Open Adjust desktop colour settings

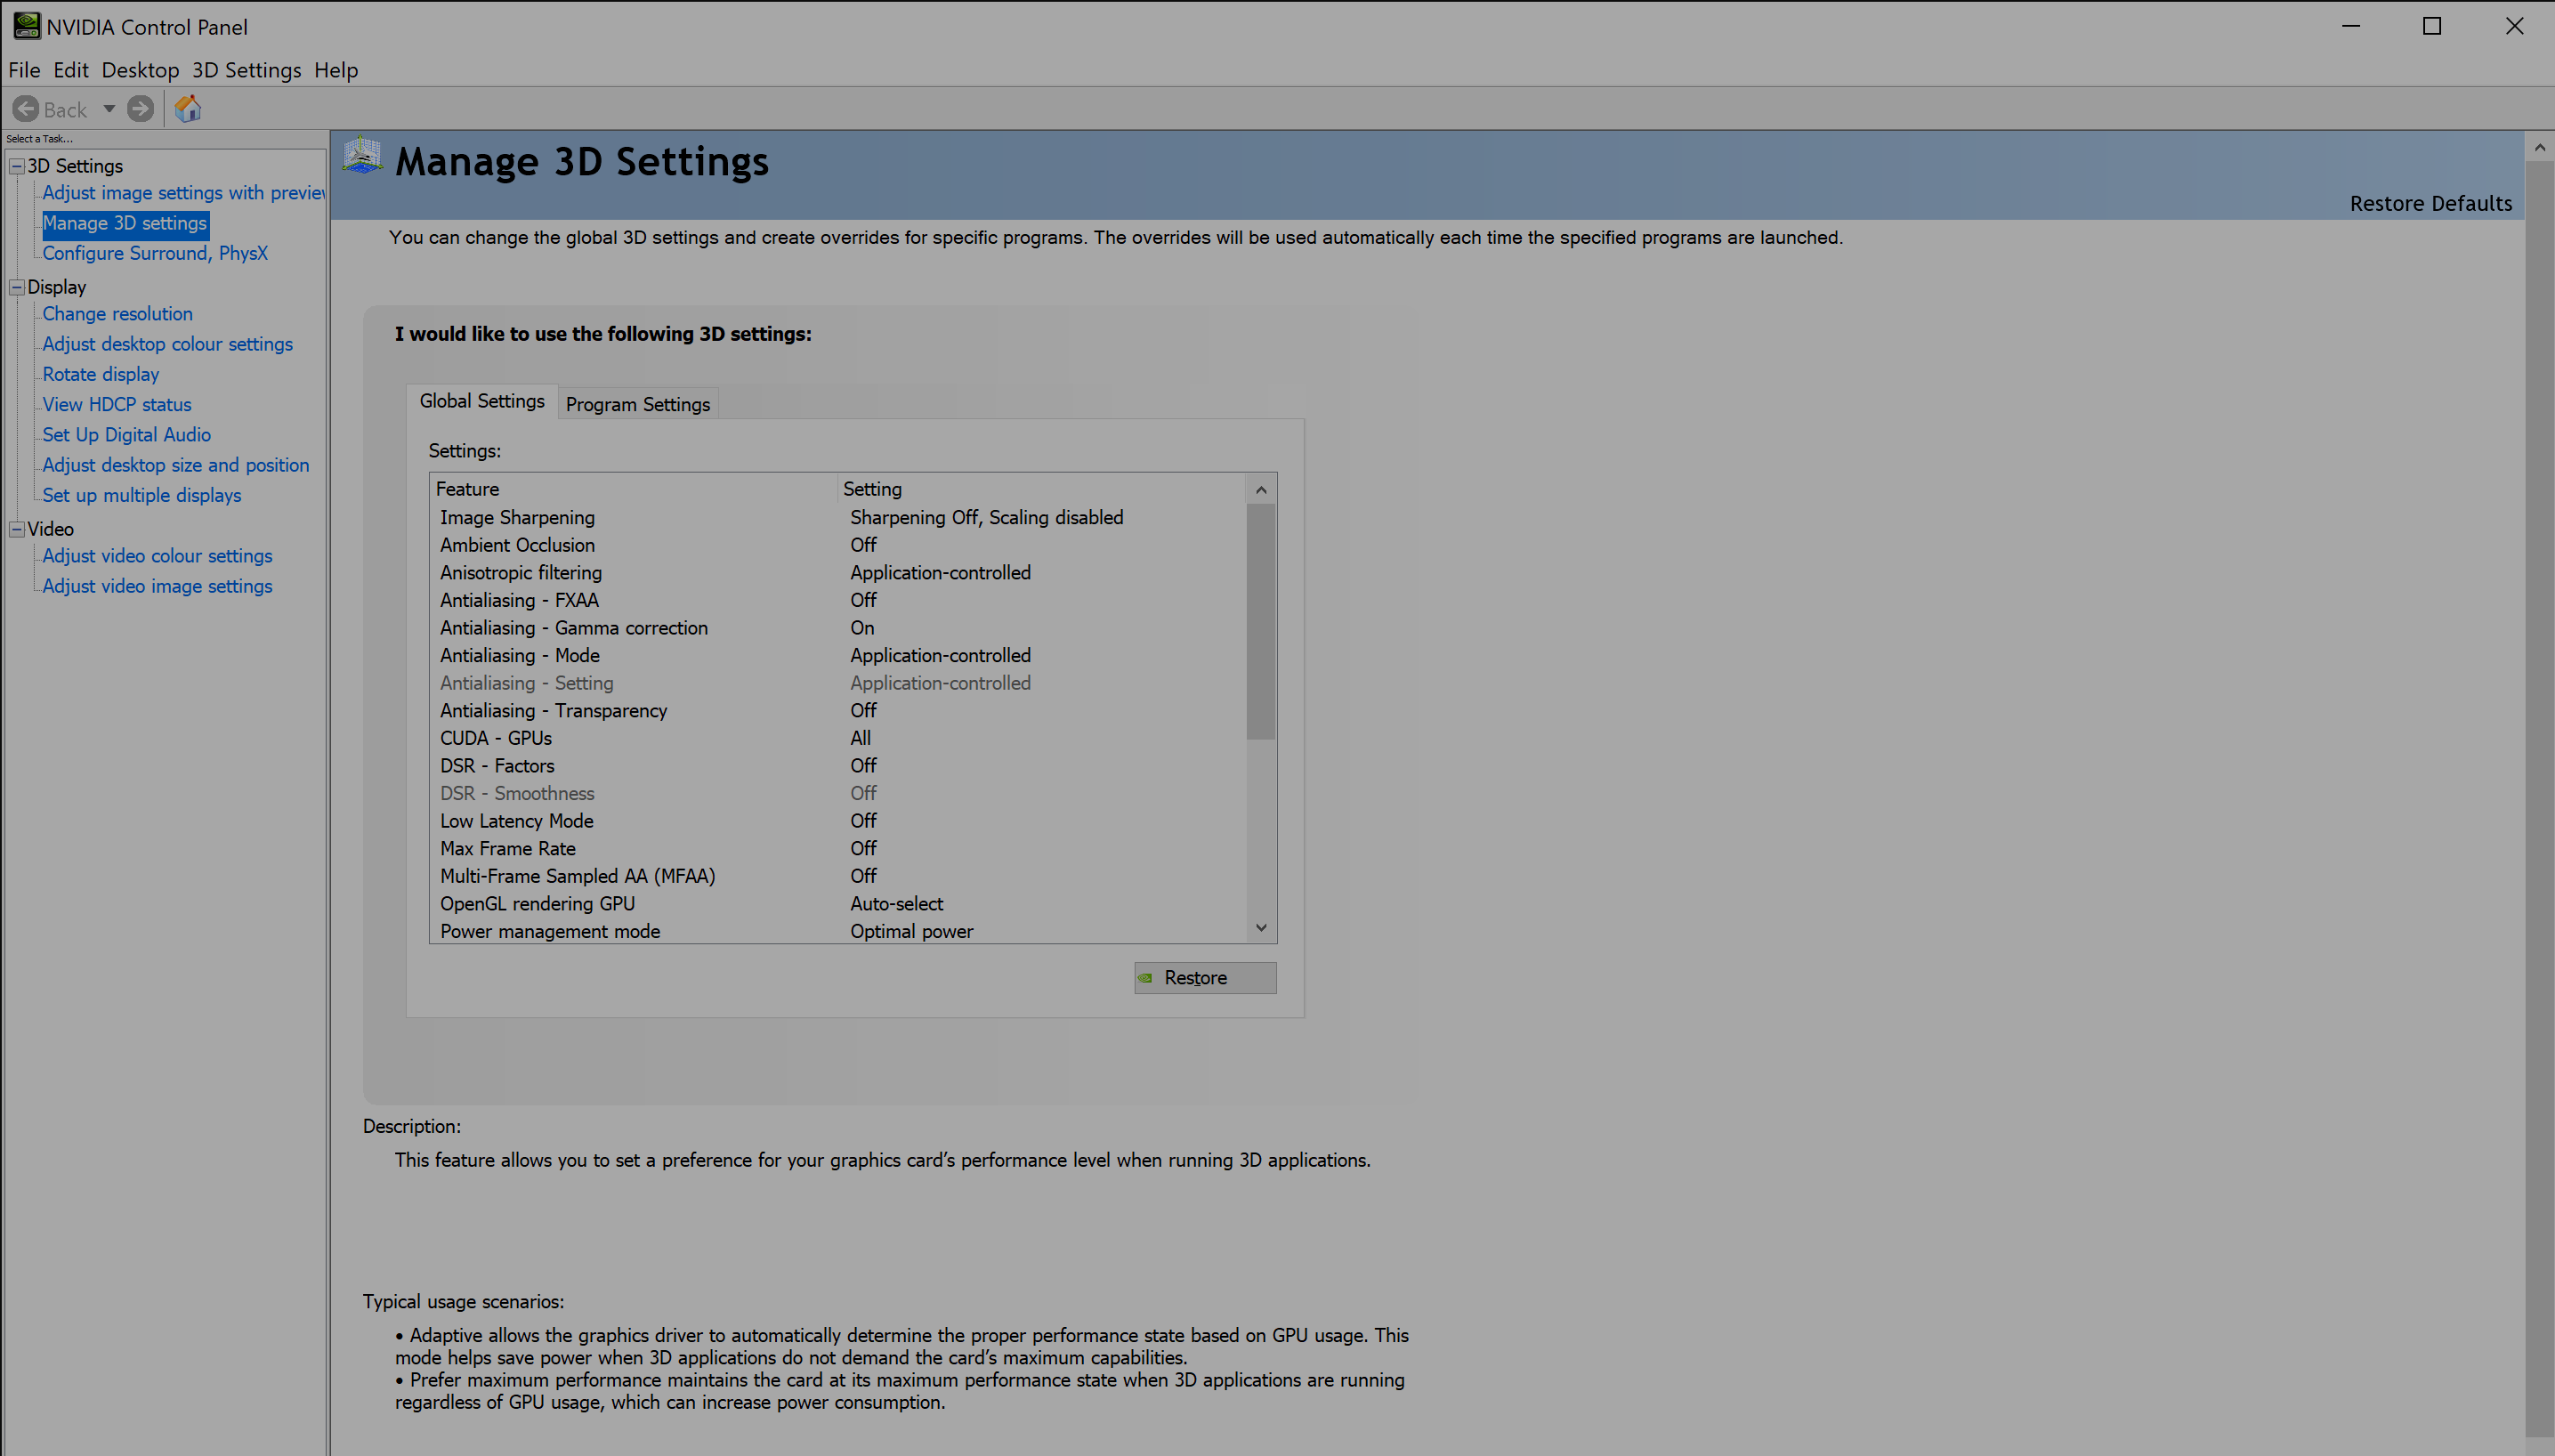[x=168, y=344]
